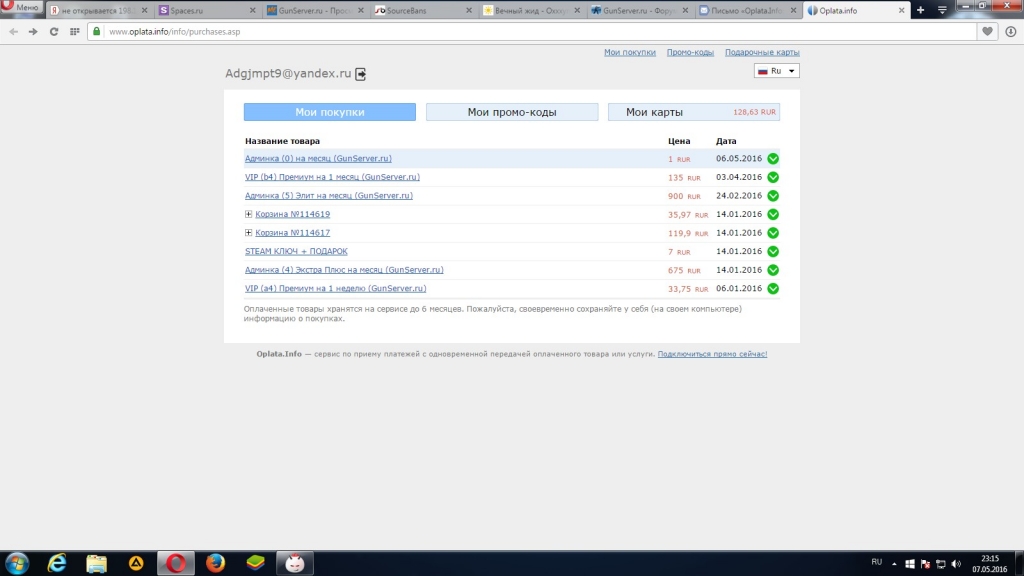The image size is (1024, 576).
Task: Click the browser reload icon
Action: (53, 31)
